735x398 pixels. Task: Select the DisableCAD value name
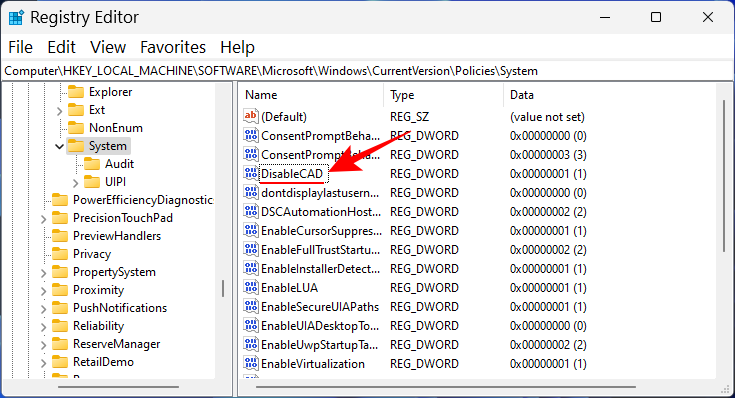click(x=292, y=174)
